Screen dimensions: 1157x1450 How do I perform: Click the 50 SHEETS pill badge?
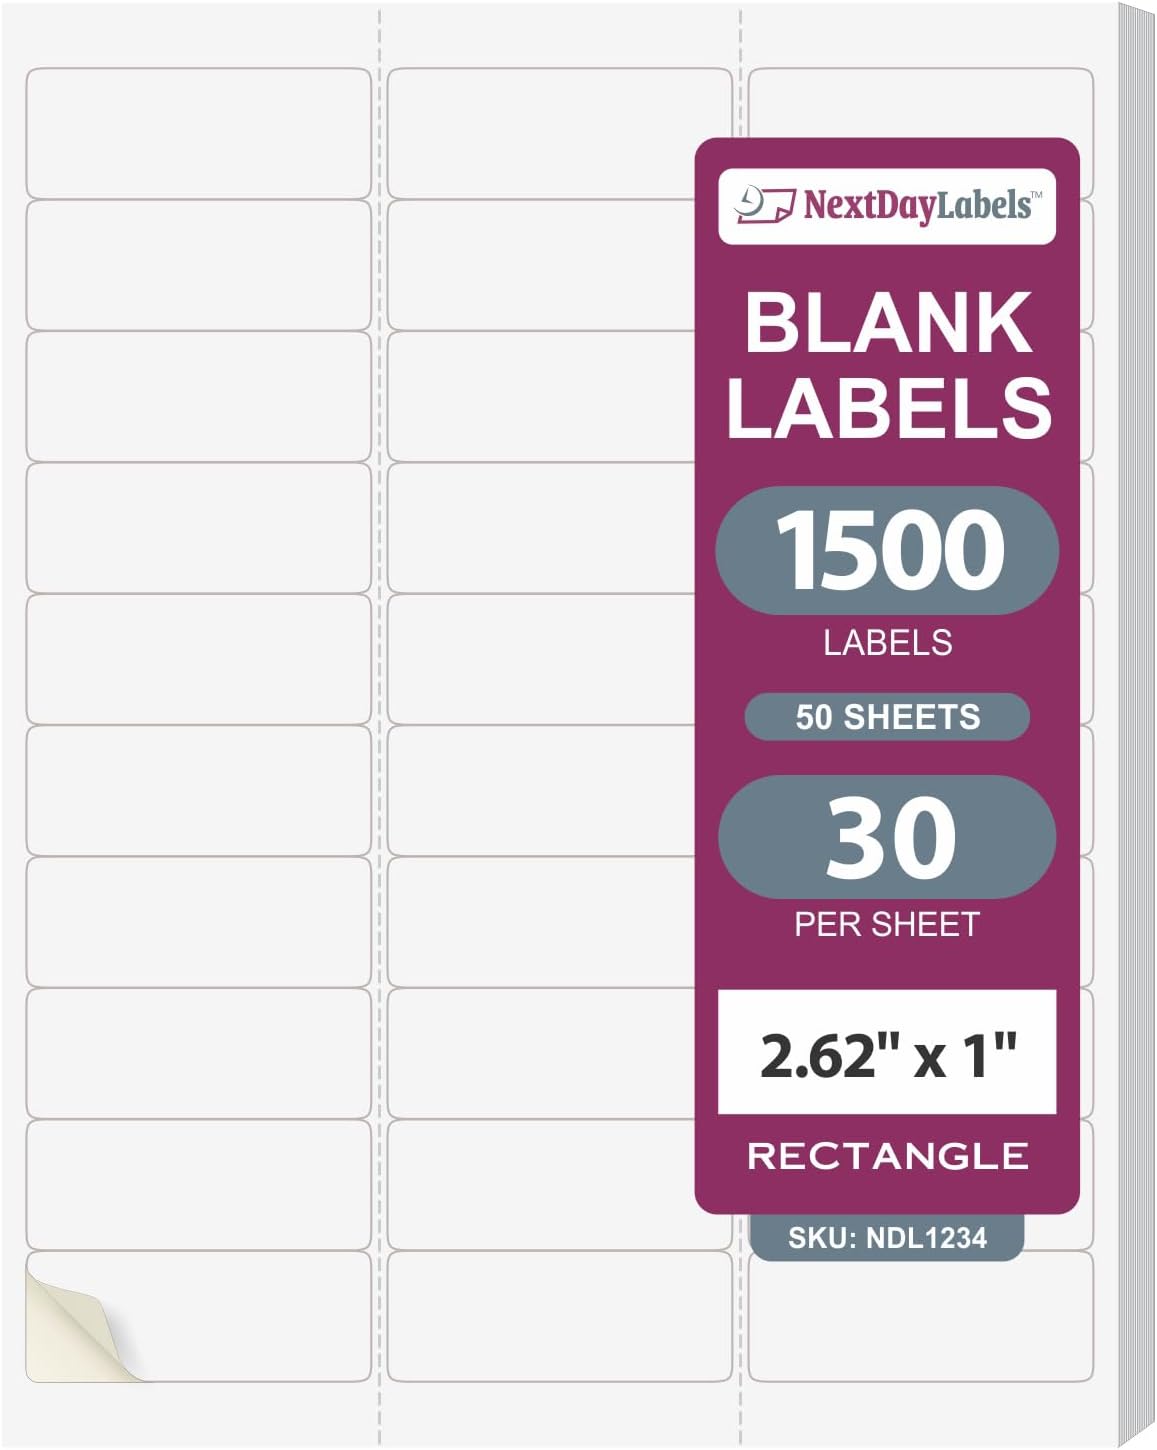coord(887,717)
